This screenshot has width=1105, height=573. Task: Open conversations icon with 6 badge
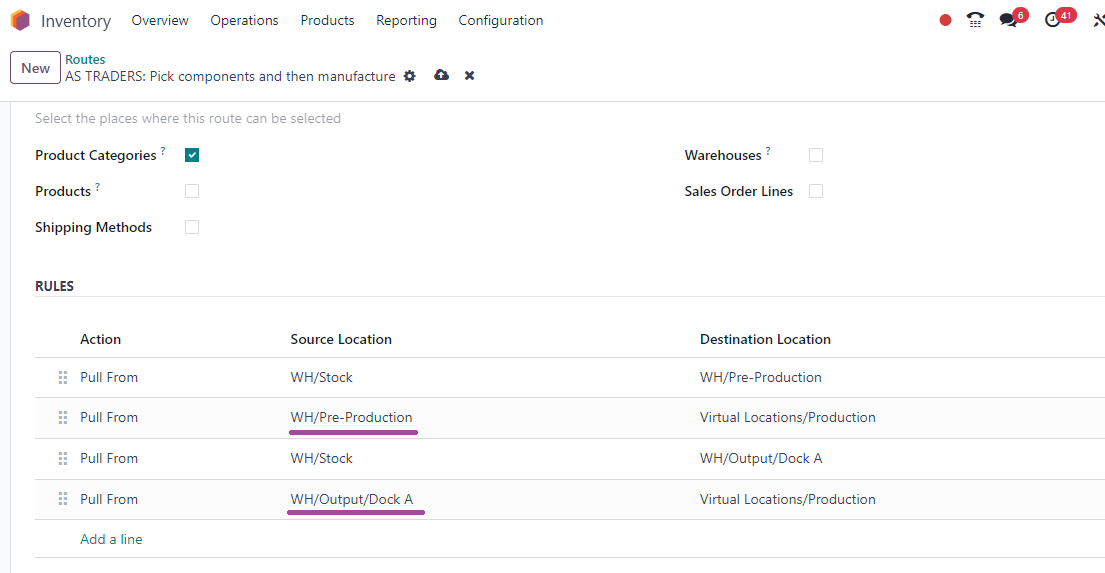coord(1009,20)
